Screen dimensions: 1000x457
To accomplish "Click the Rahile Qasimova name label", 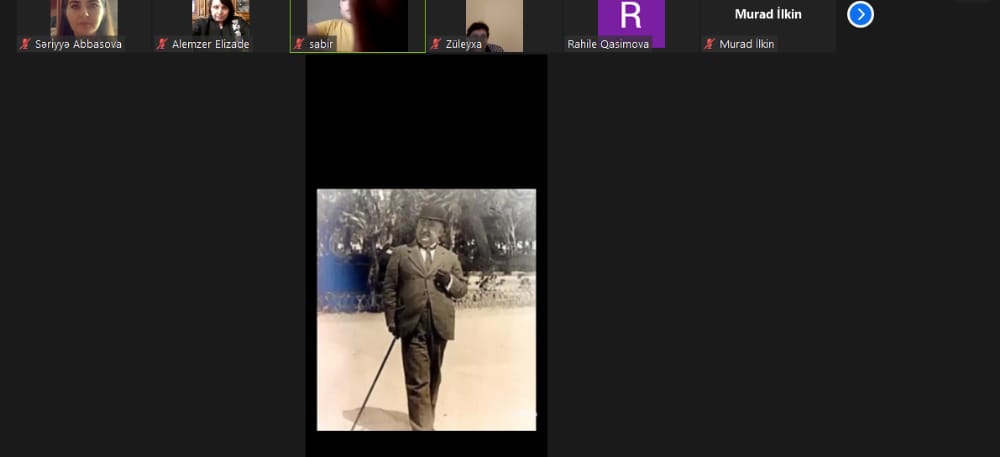I will [608, 44].
